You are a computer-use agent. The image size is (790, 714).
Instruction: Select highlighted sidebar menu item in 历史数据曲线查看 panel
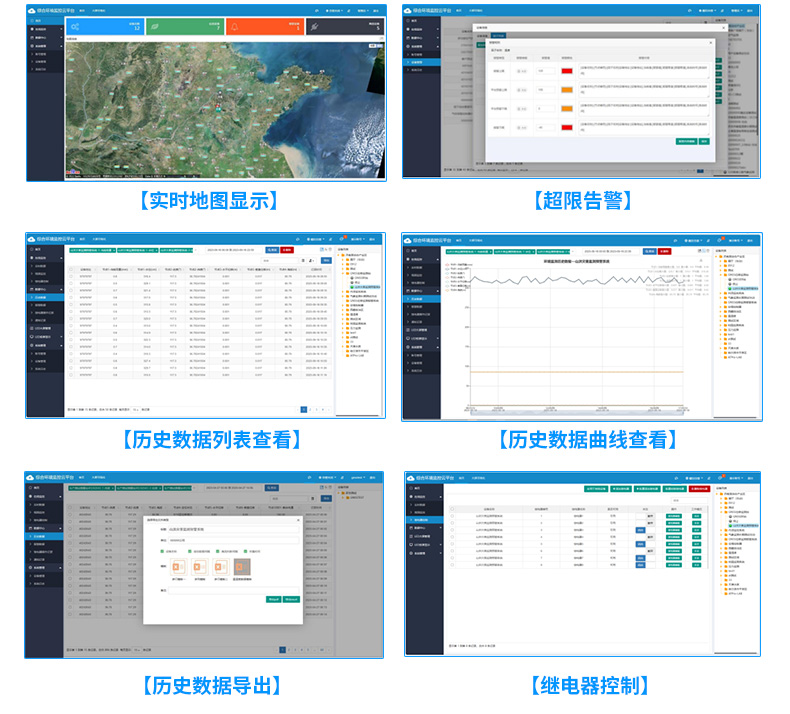419,298
